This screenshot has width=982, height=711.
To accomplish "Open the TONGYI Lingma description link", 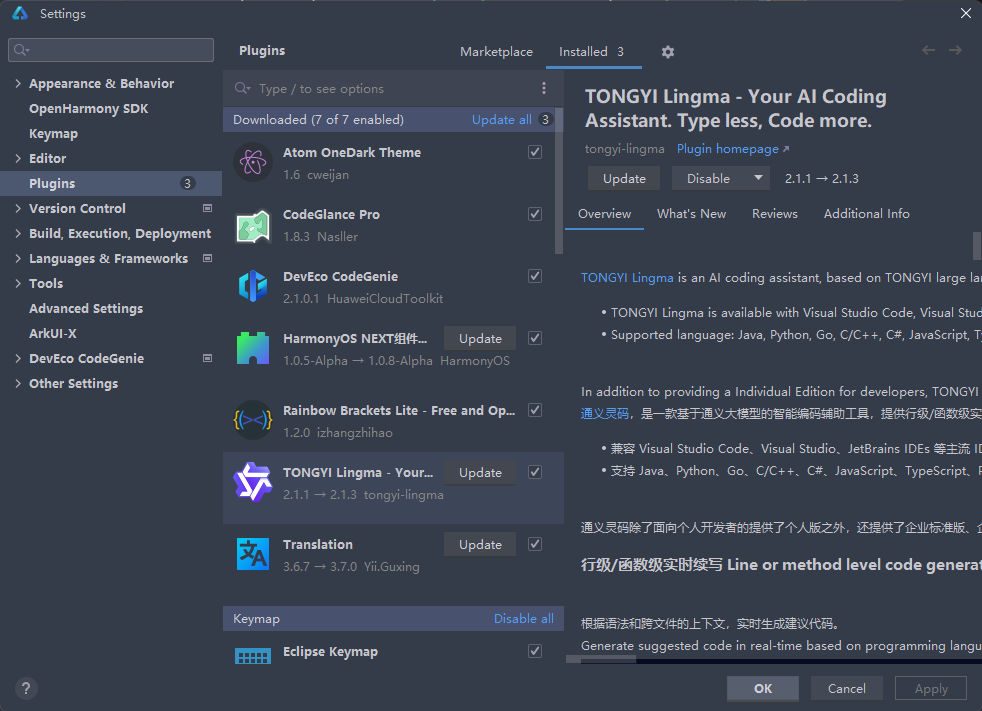I will [x=627, y=278].
